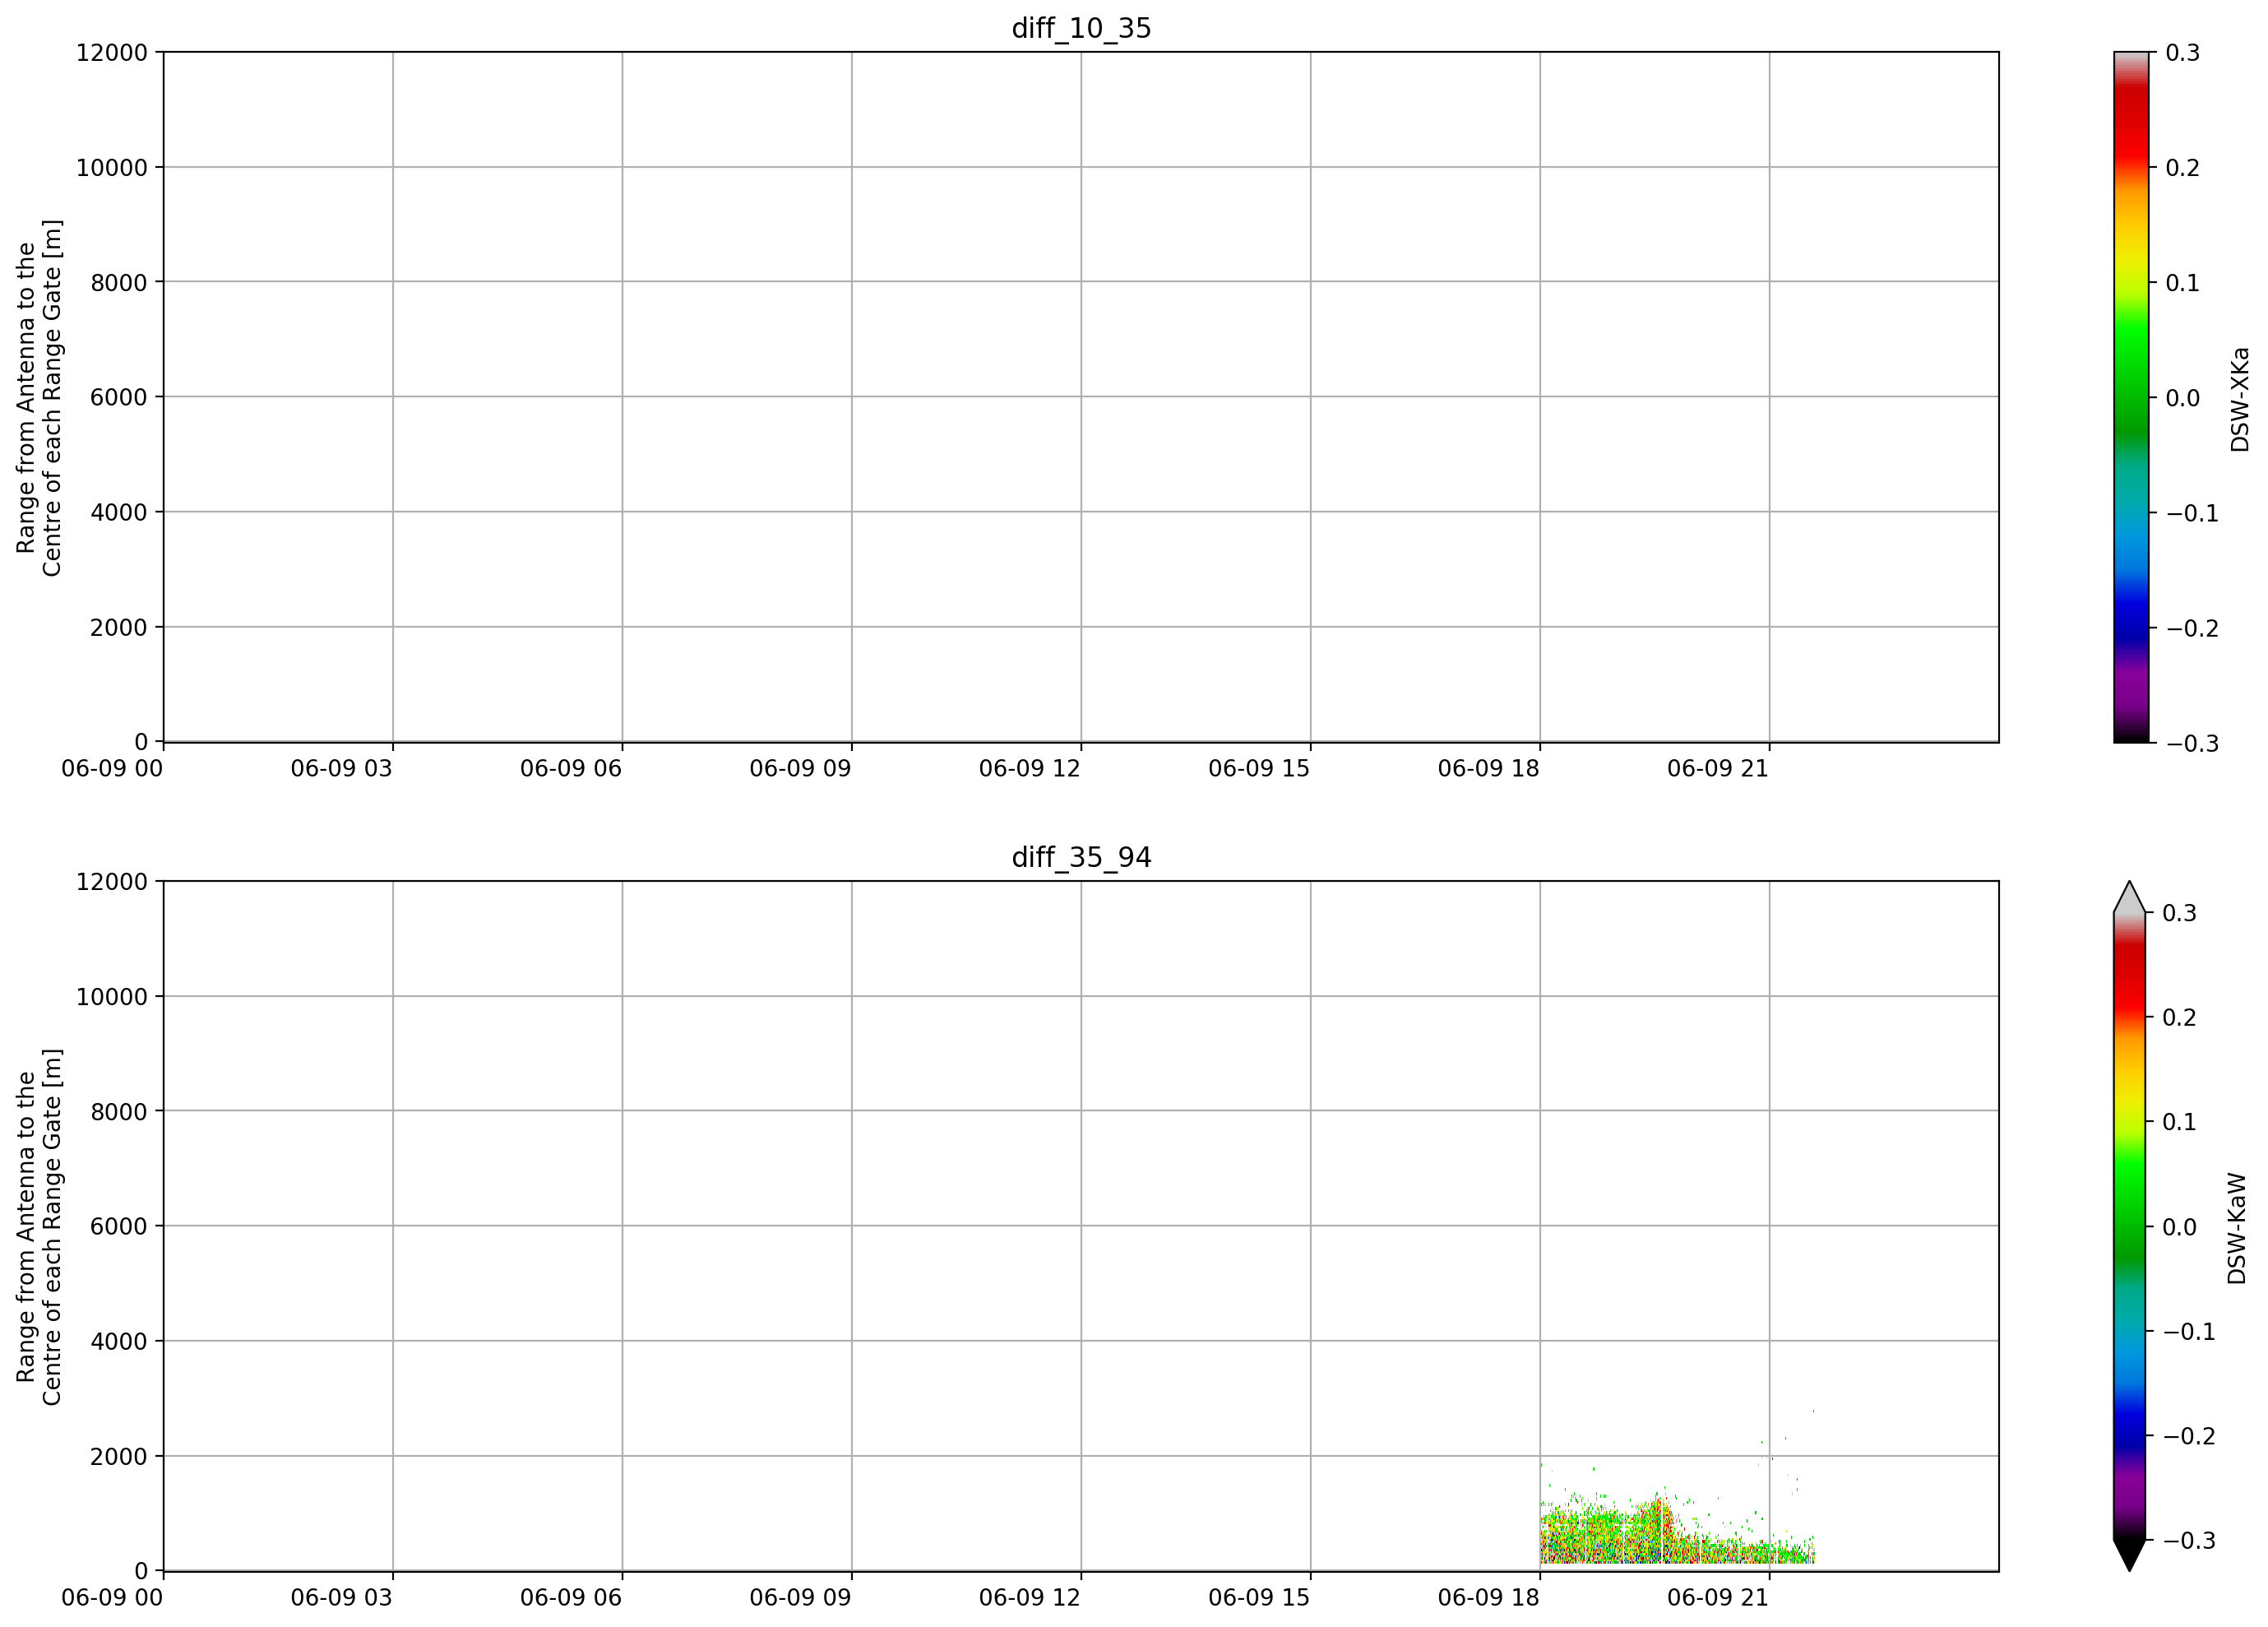
Task: Click the 8000 y-tick label in diff_35_94
Action: 119,1111
